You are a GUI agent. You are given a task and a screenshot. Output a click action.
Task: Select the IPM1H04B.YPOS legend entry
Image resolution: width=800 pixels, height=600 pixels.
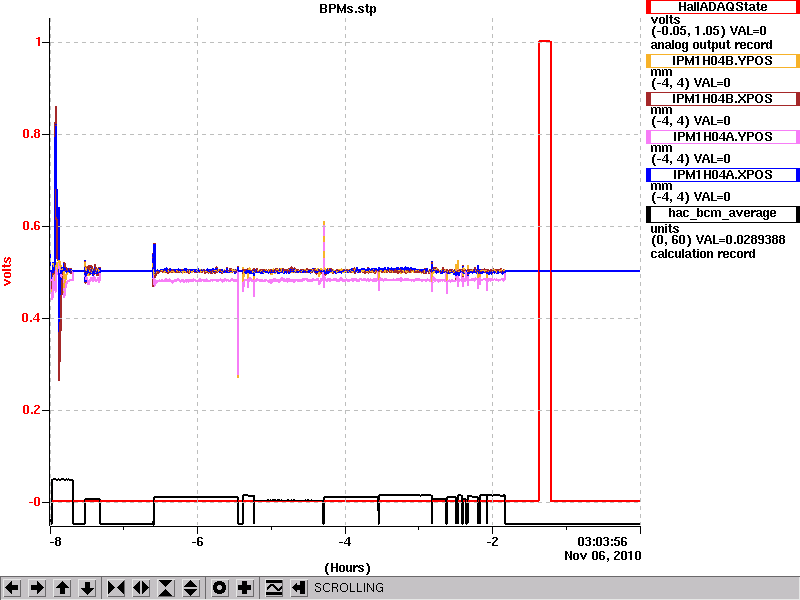(x=722, y=61)
